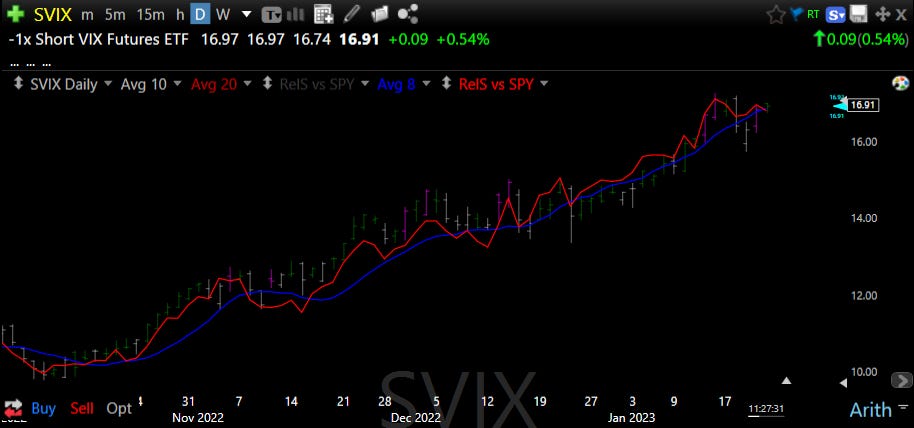This screenshot has width=914, height=428.
Task: Click the small left triangle near price axis
Action: tap(843, 383)
